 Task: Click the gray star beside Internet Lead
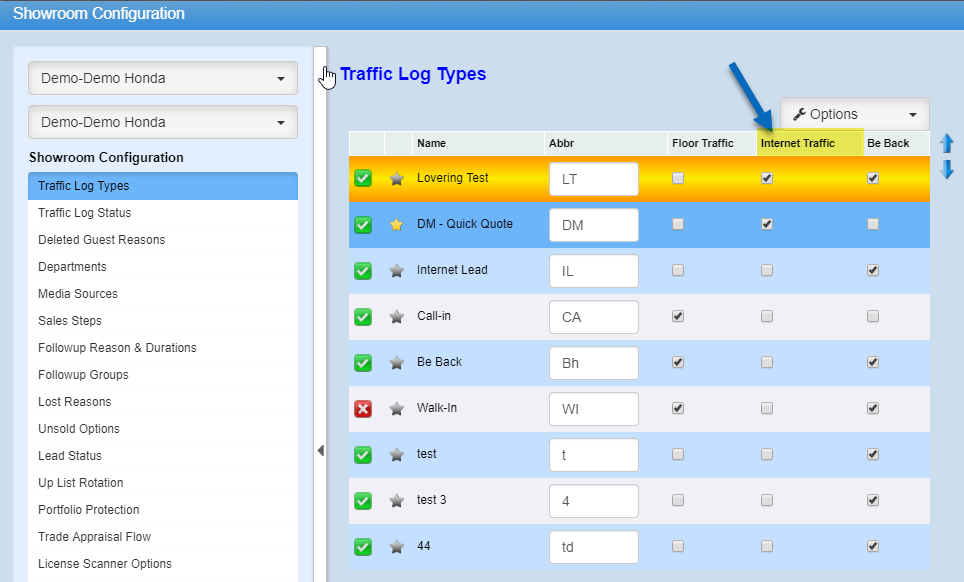397,270
